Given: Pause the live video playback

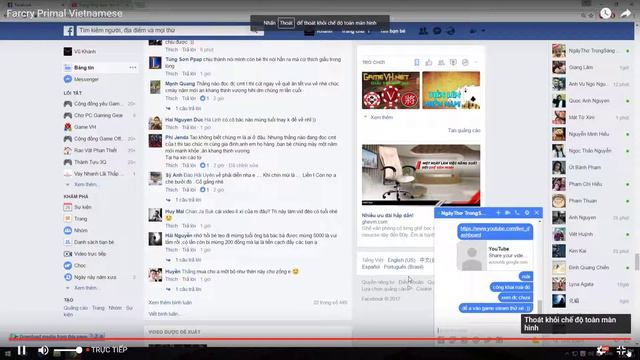Looking at the screenshot, I should point(22,350).
